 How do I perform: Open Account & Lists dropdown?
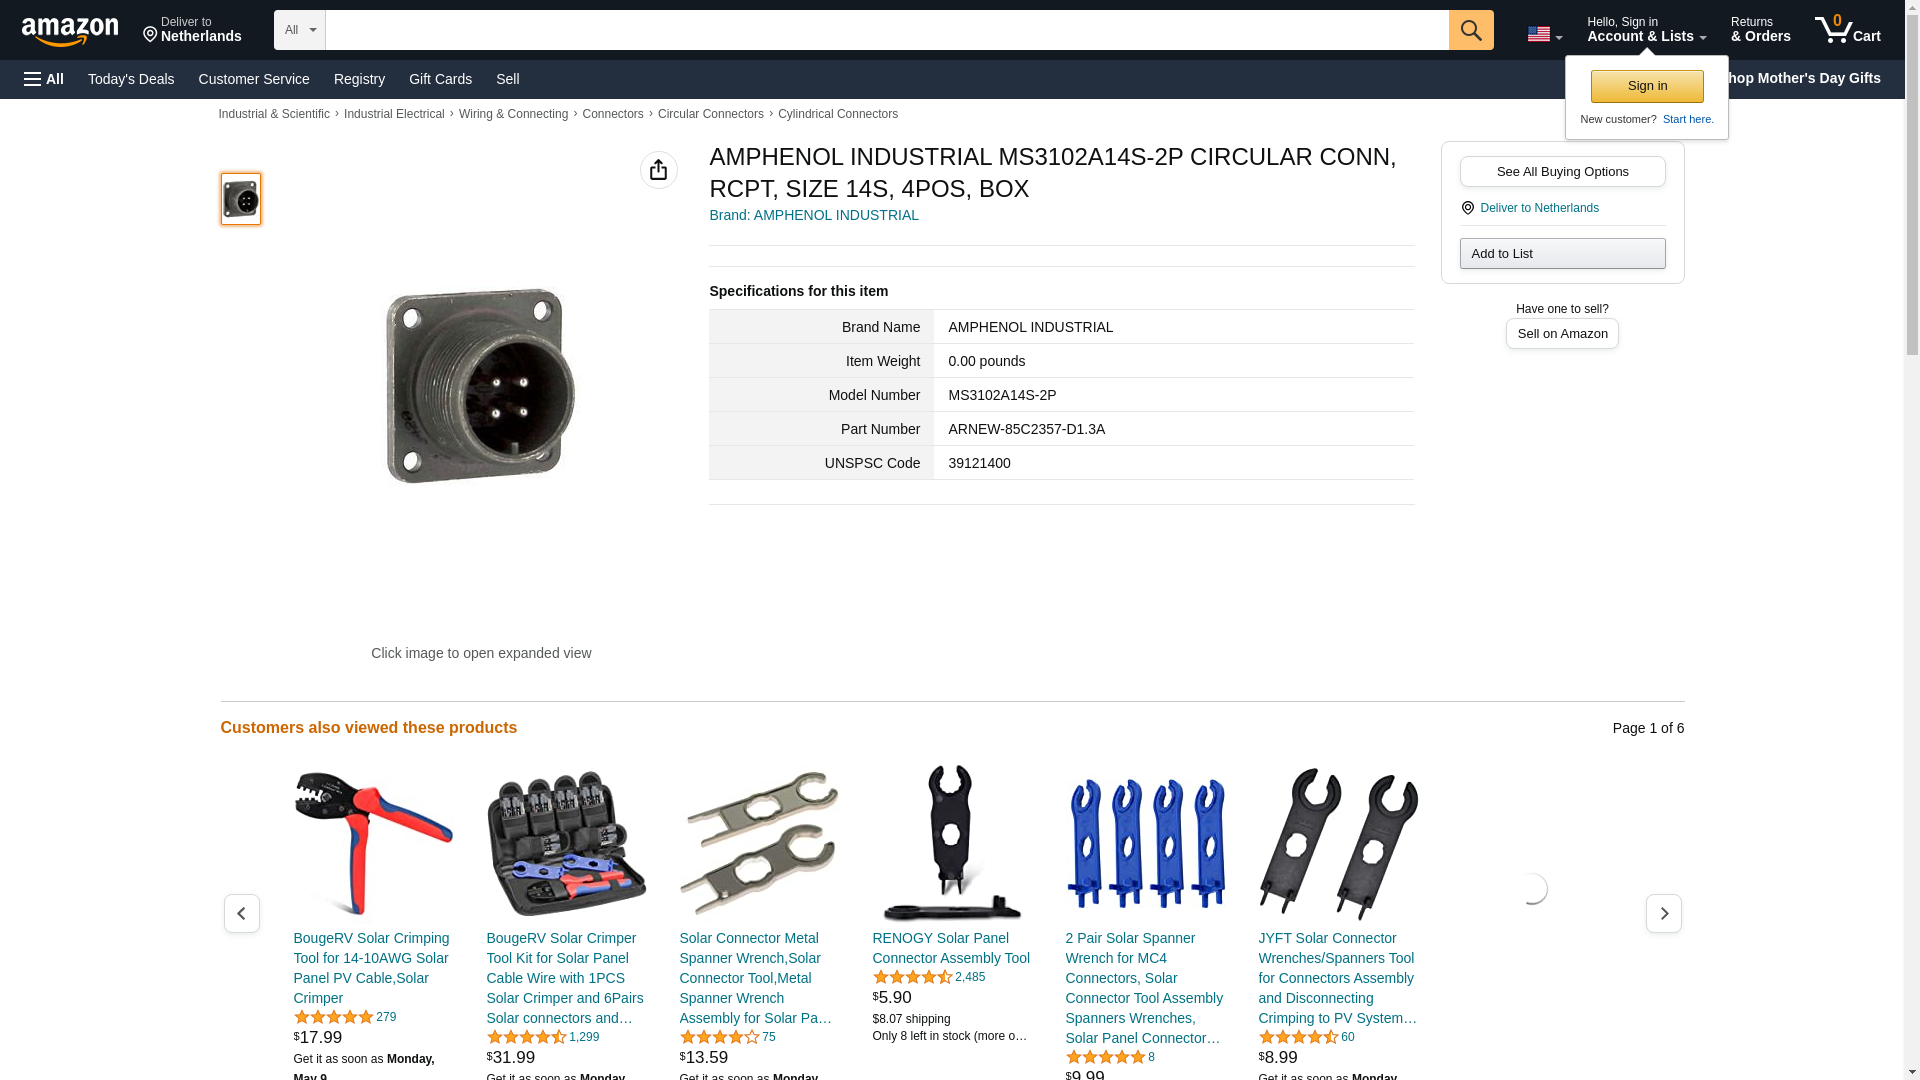pyautogui.click(x=1646, y=30)
